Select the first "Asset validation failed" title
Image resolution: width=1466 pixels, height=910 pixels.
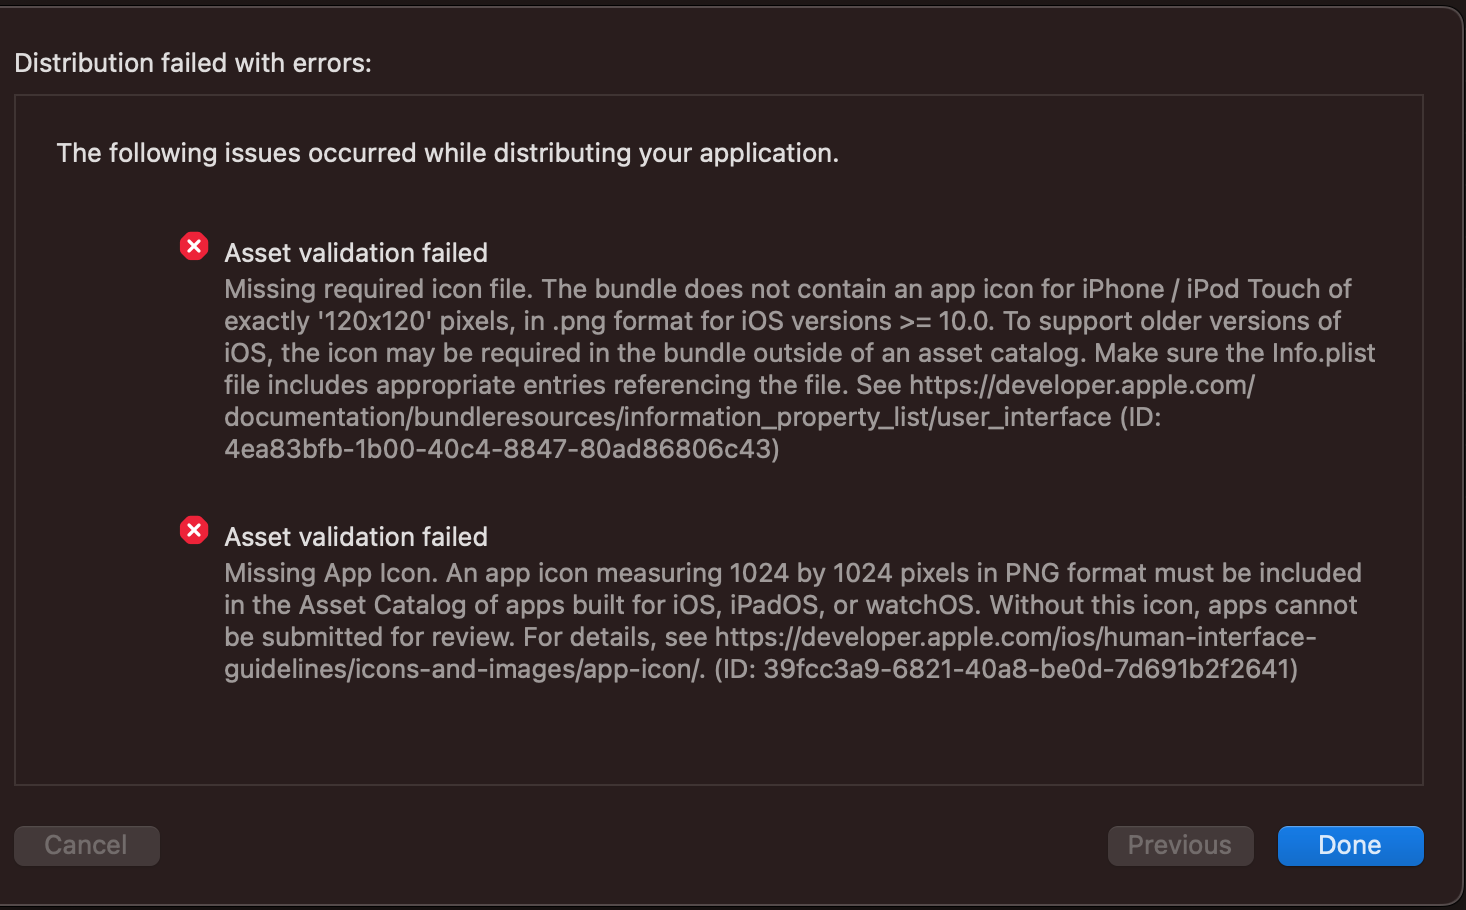click(356, 253)
